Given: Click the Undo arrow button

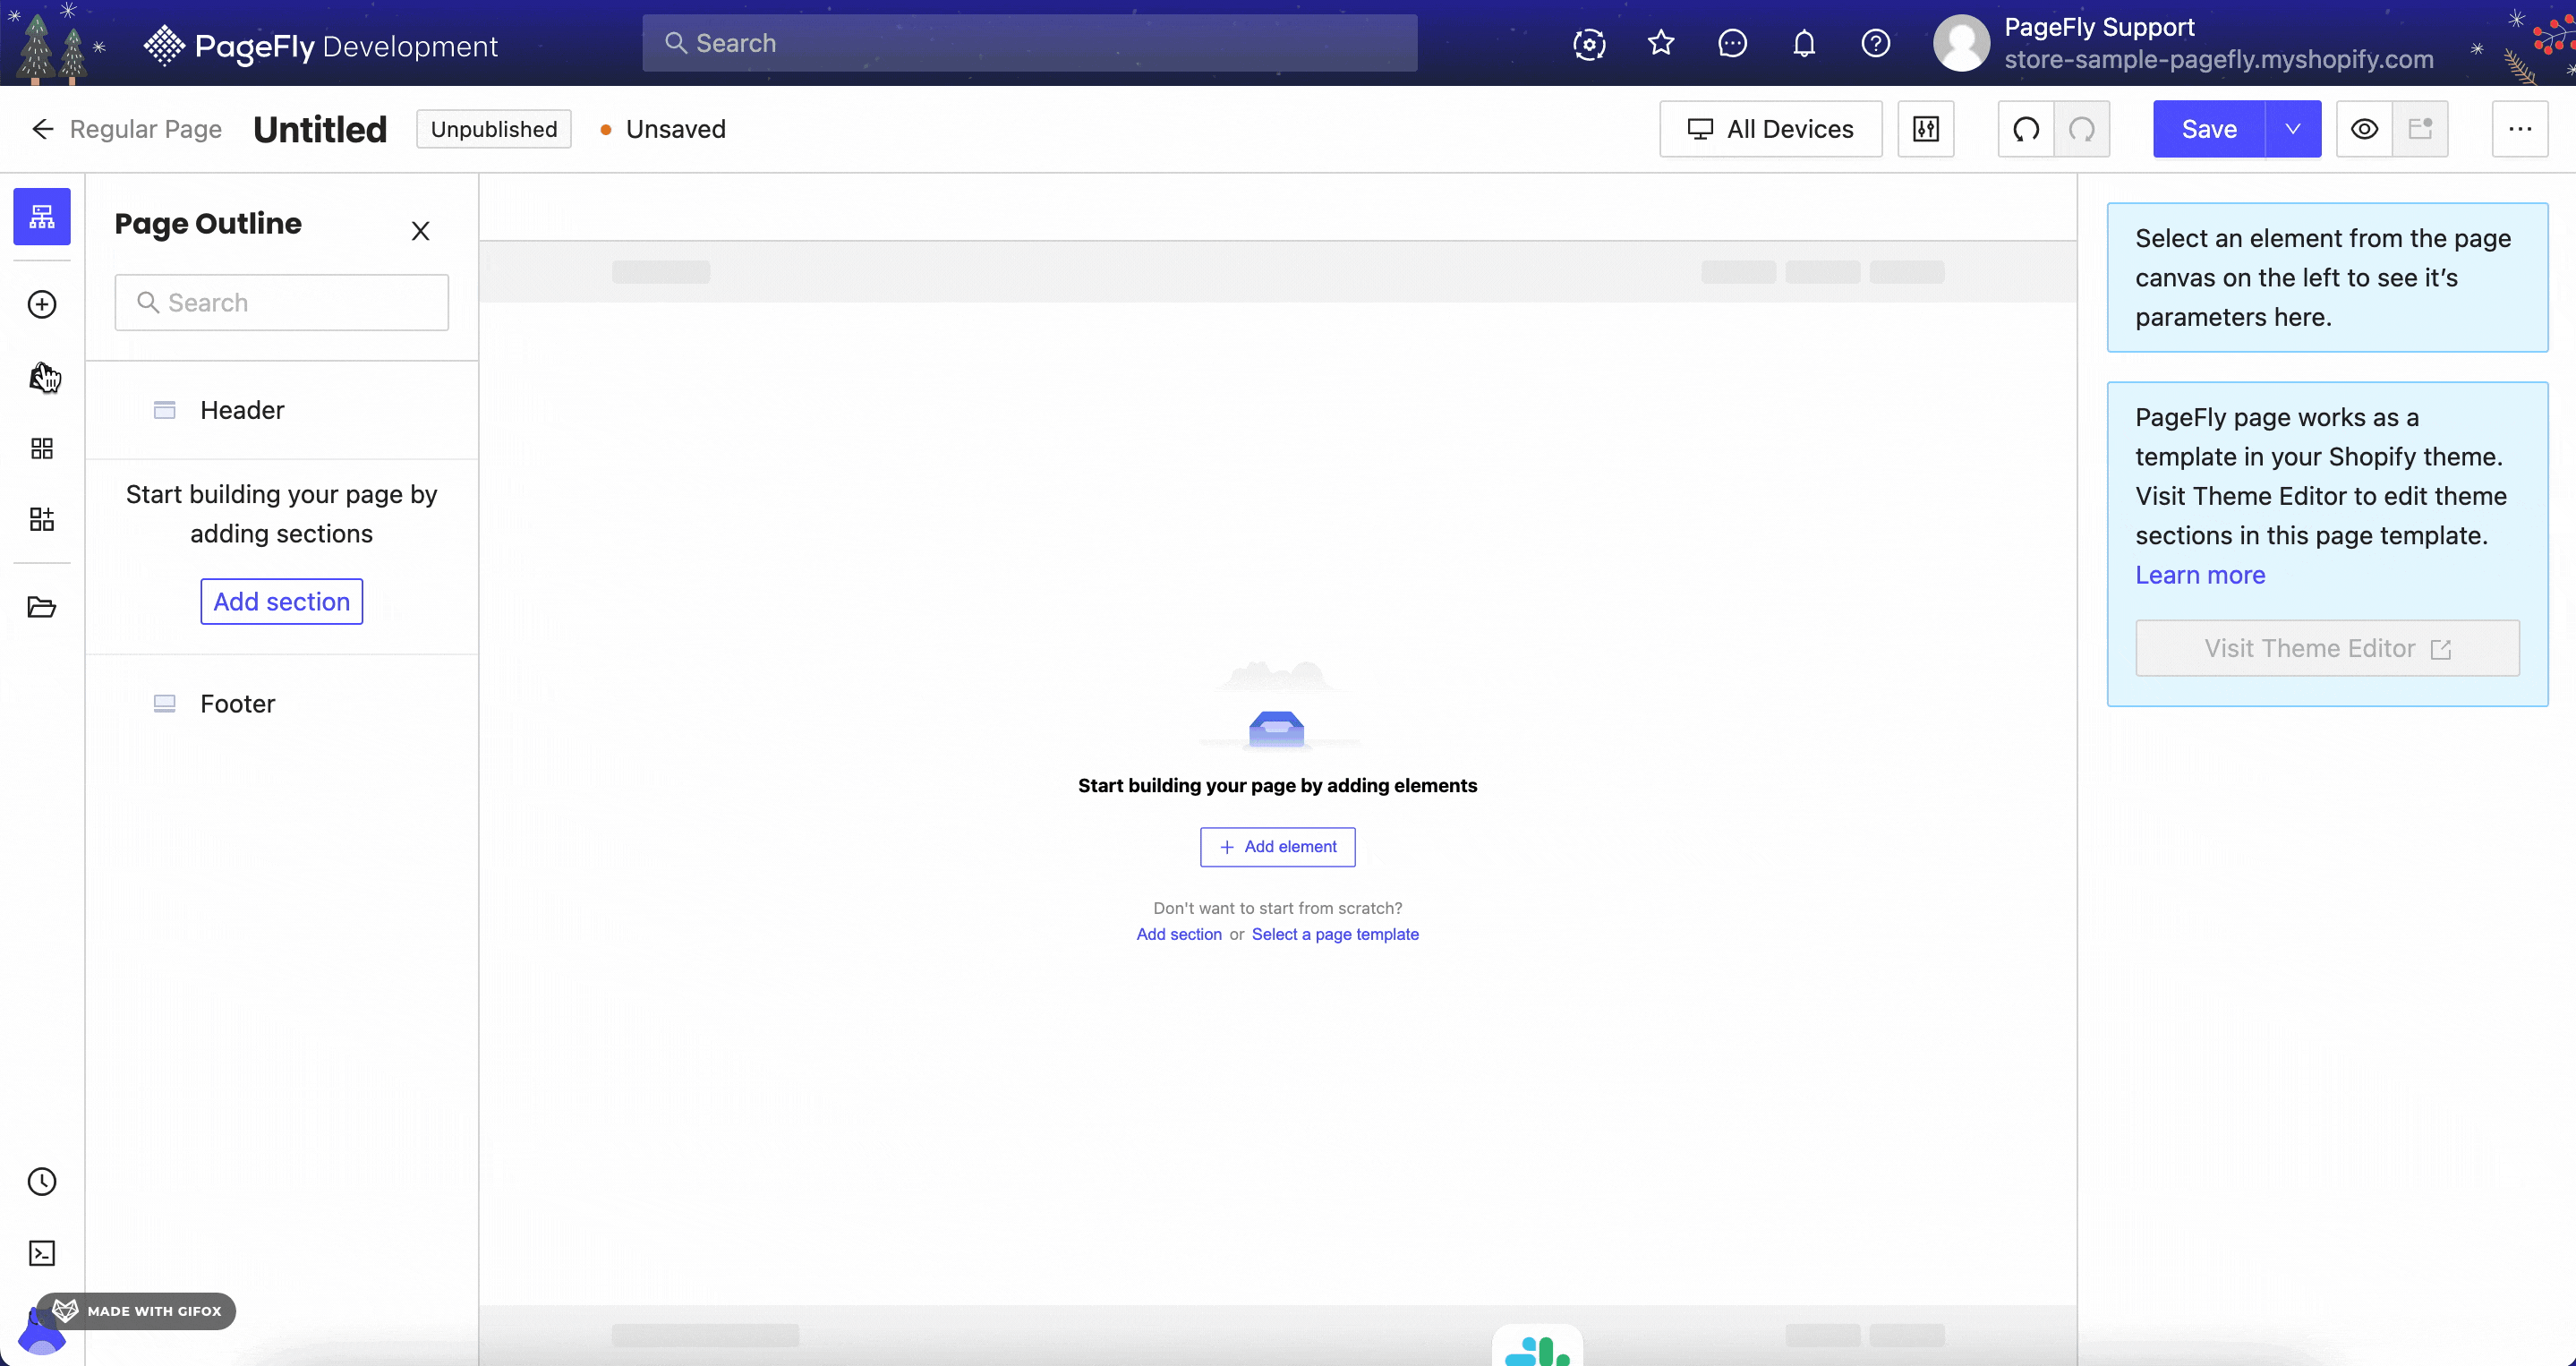Looking at the screenshot, I should click(x=2026, y=129).
